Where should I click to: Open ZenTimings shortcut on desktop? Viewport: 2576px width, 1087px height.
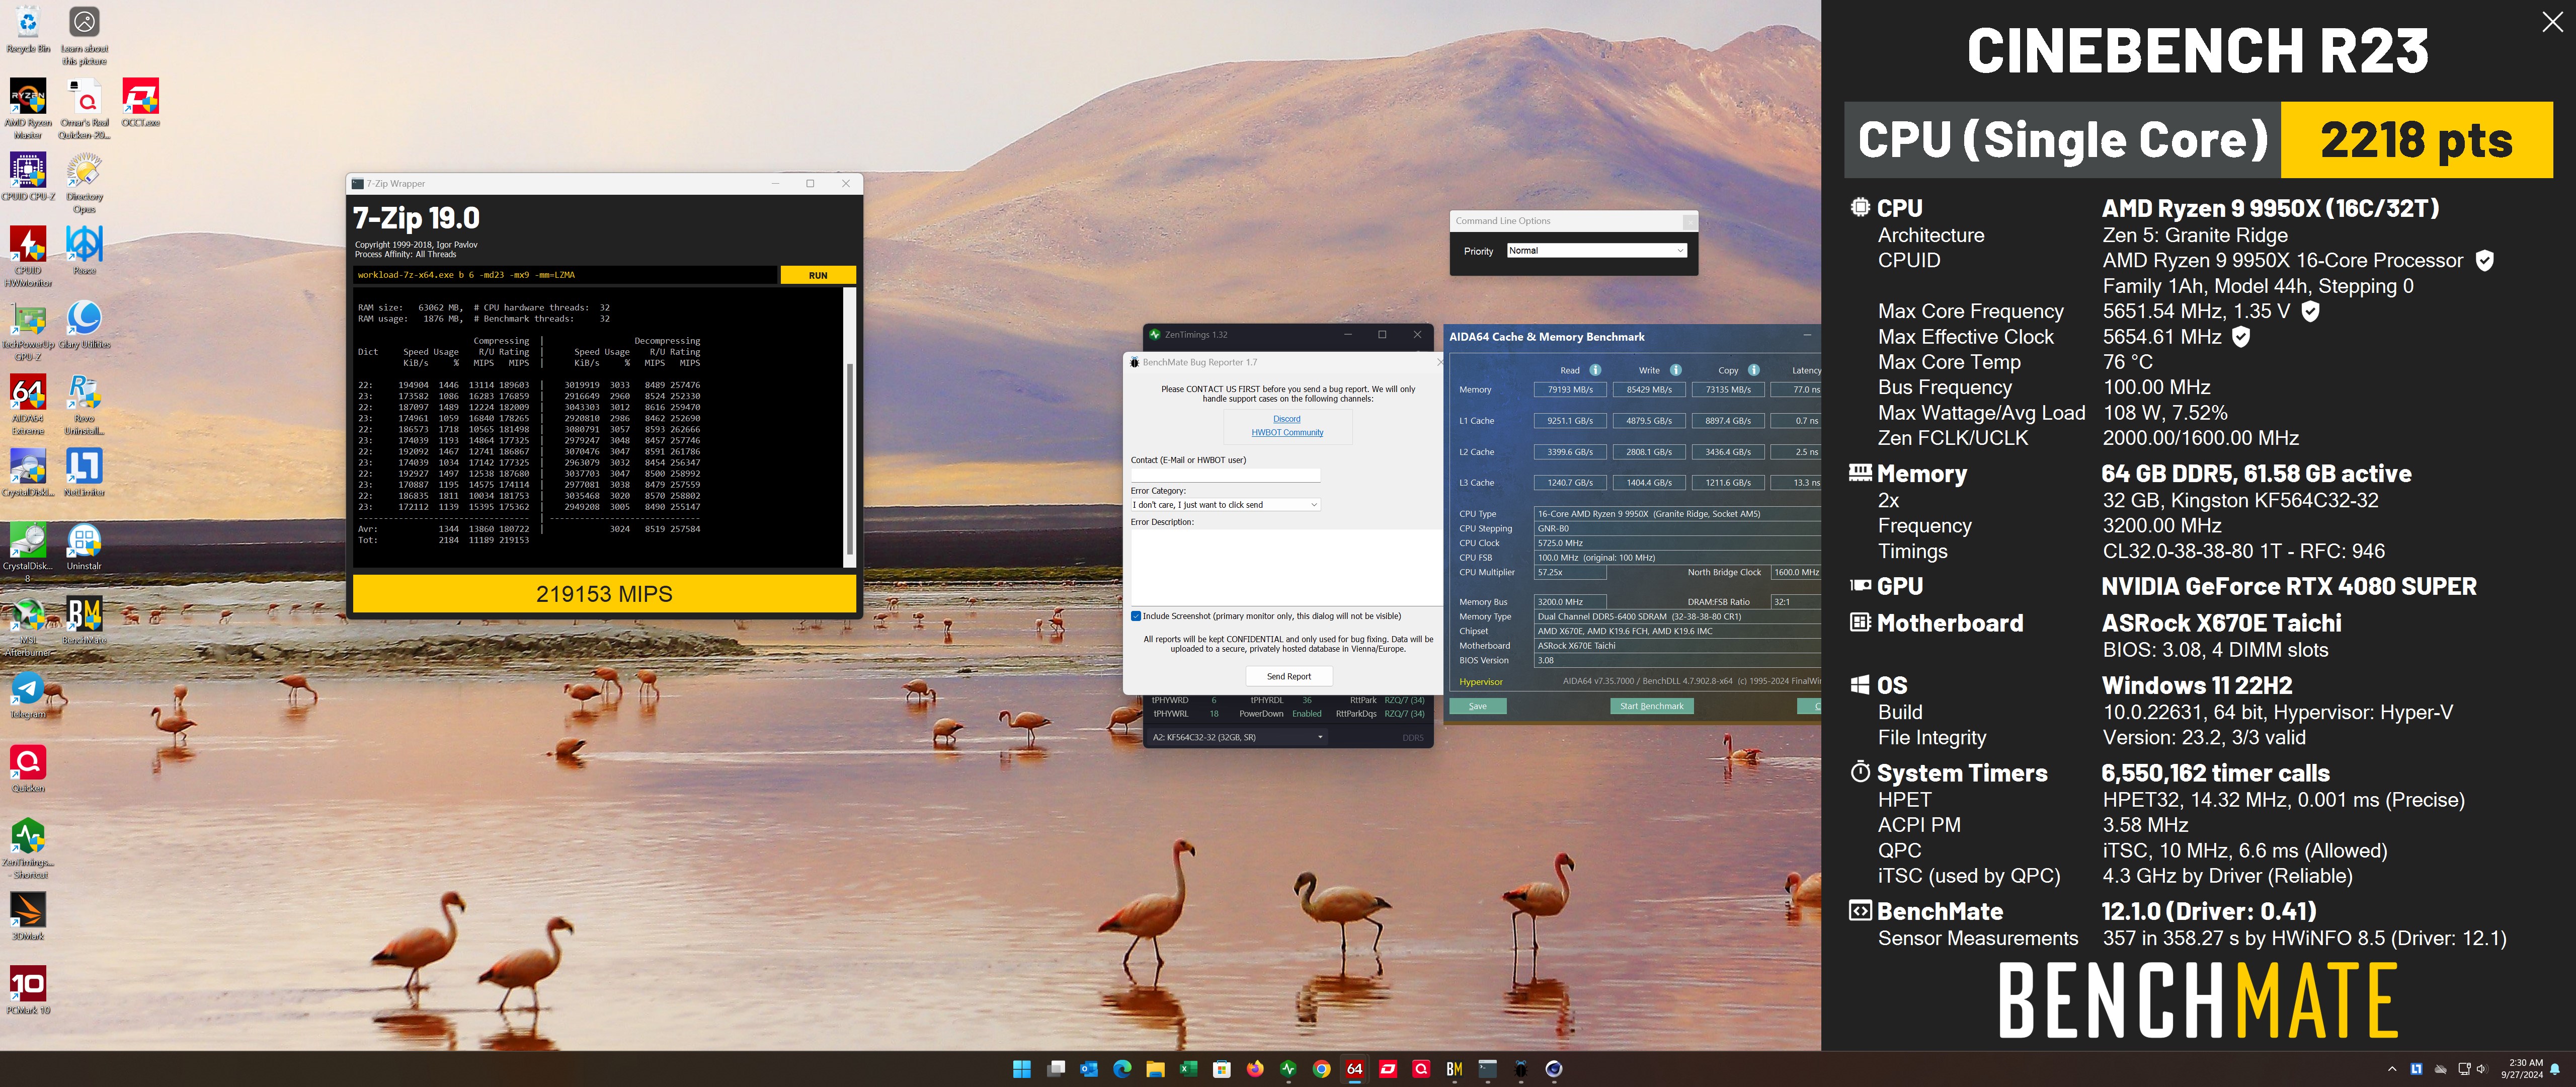point(28,849)
